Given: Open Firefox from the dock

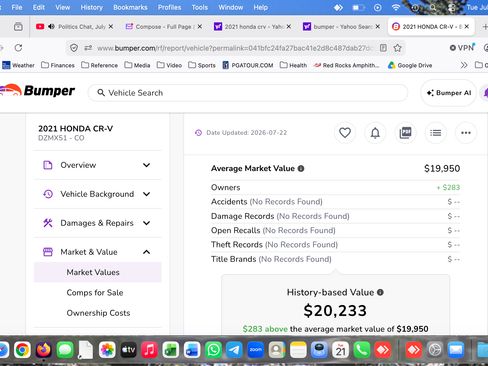Looking at the screenshot, I should (43, 350).
